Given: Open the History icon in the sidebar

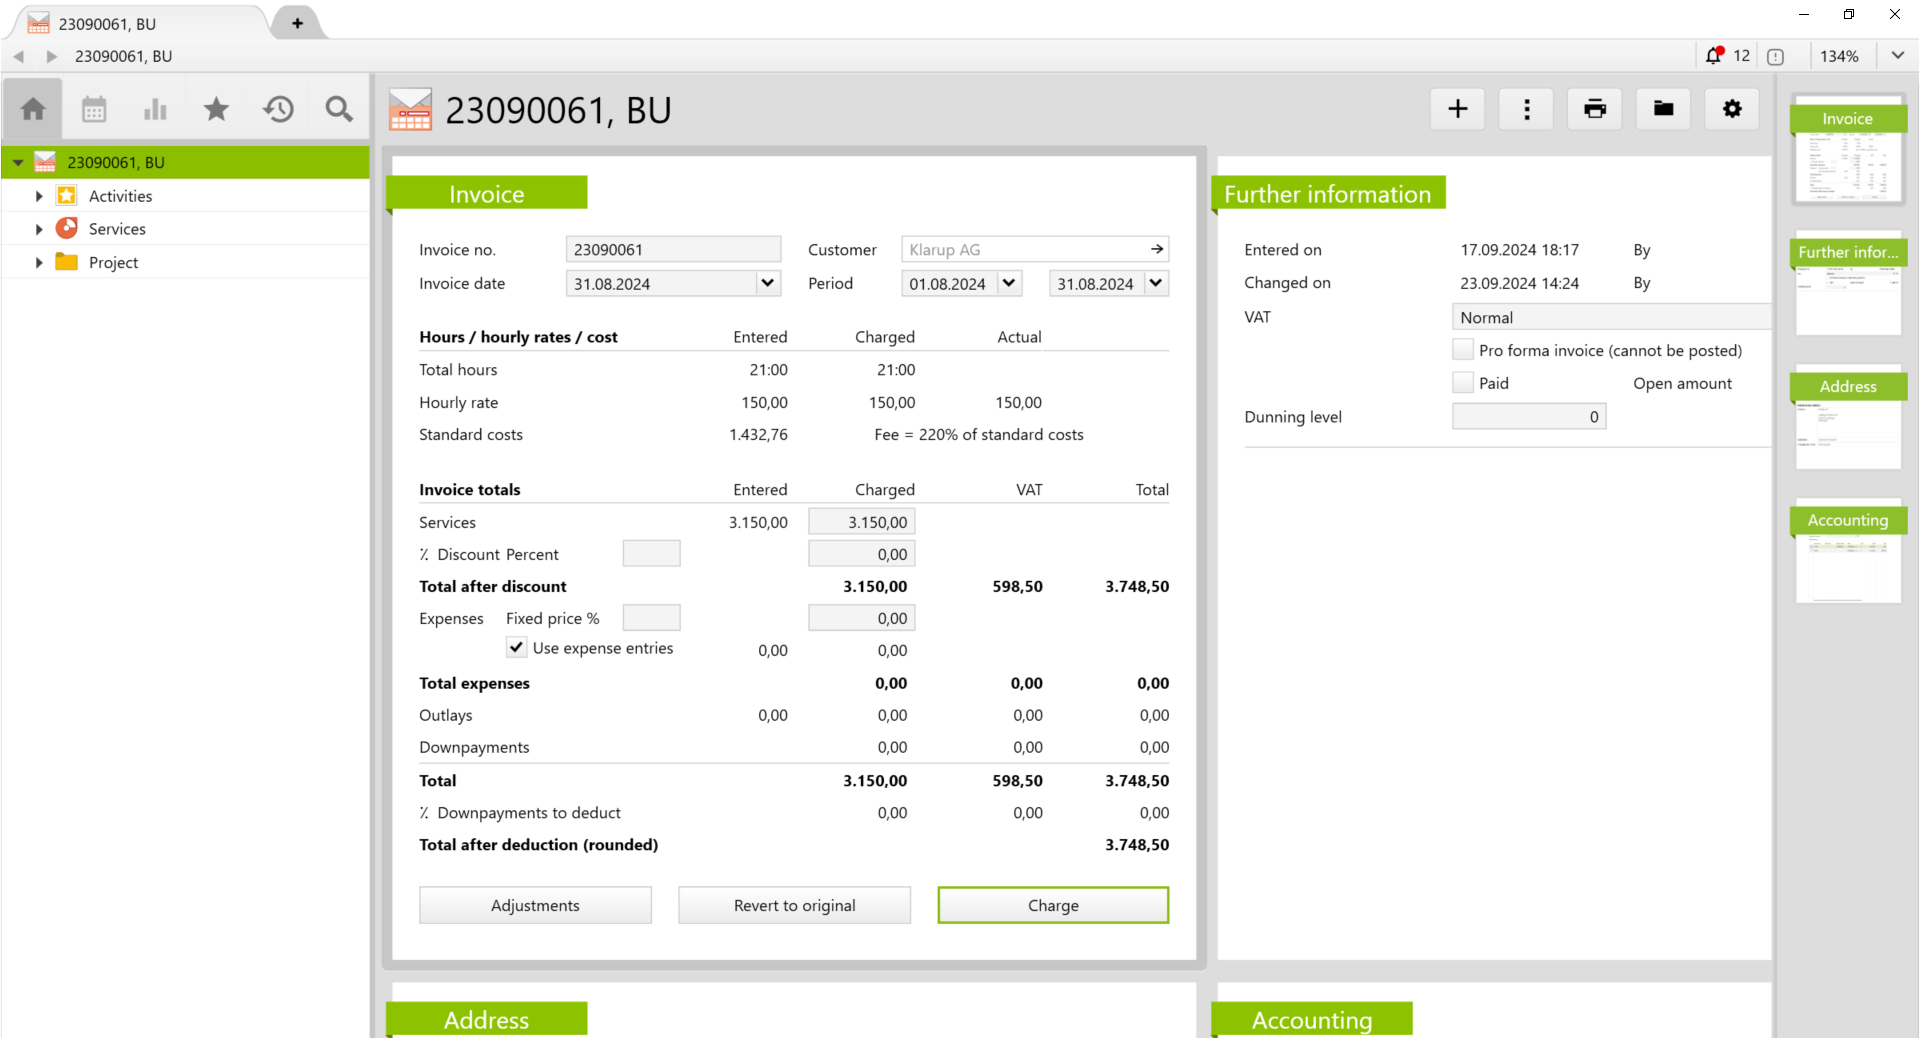Looking at the screenshot, I should (x=278, y=108).
